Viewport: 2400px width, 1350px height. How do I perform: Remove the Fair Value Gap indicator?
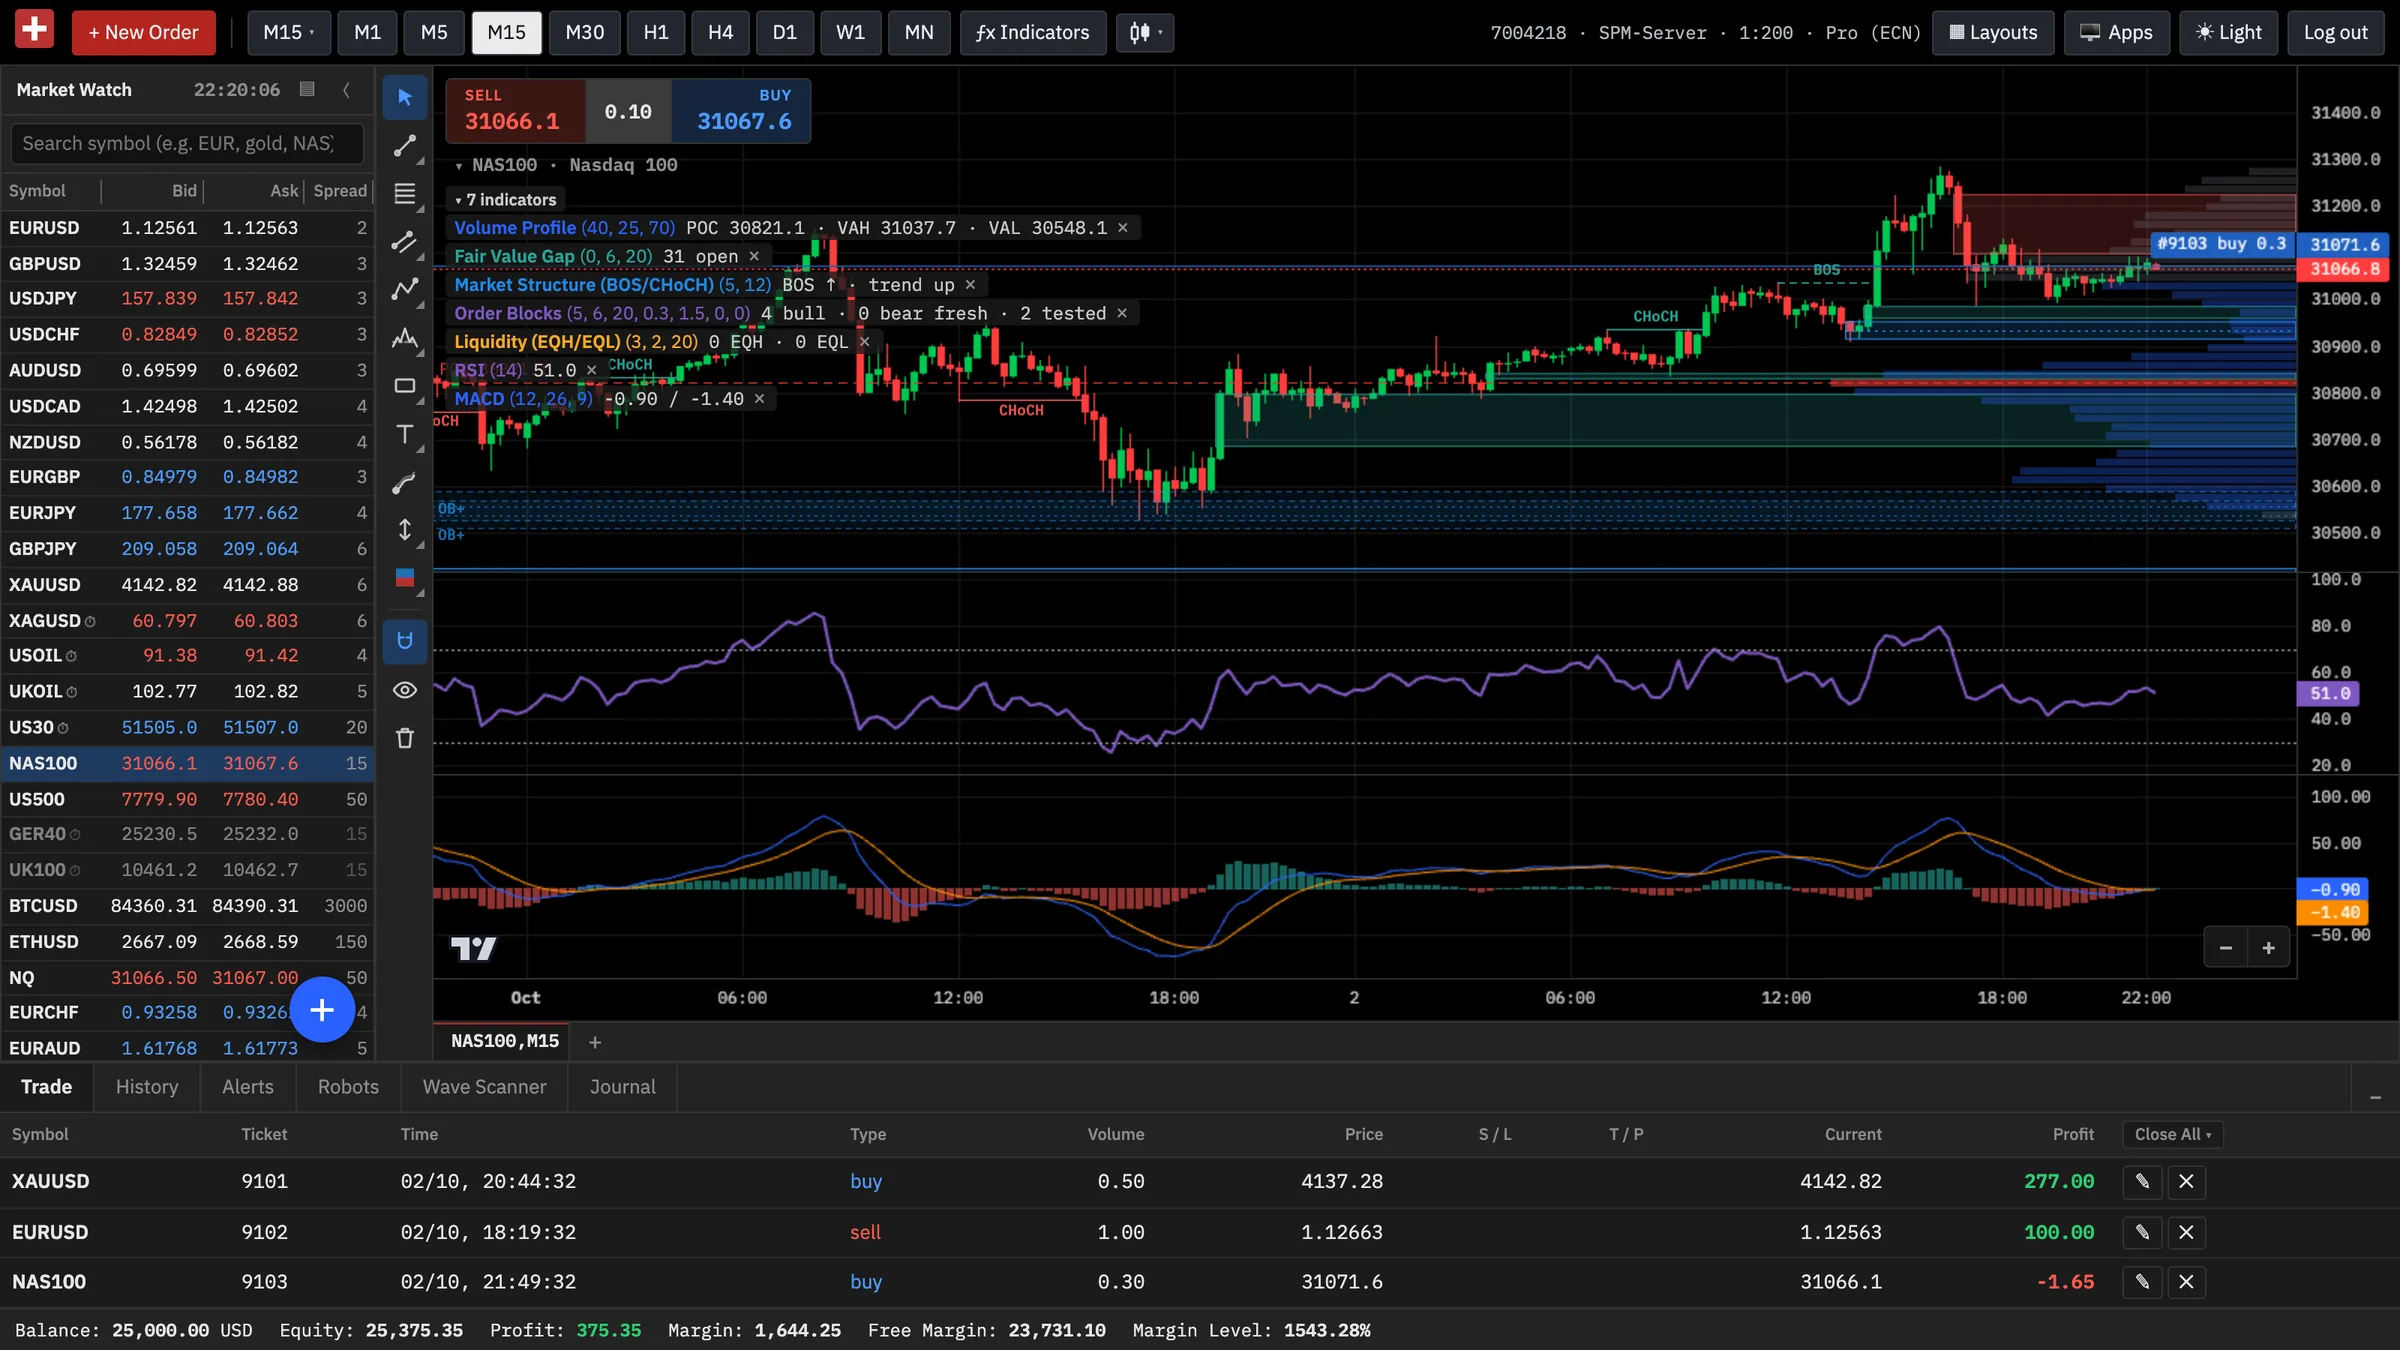pos(754,257)
